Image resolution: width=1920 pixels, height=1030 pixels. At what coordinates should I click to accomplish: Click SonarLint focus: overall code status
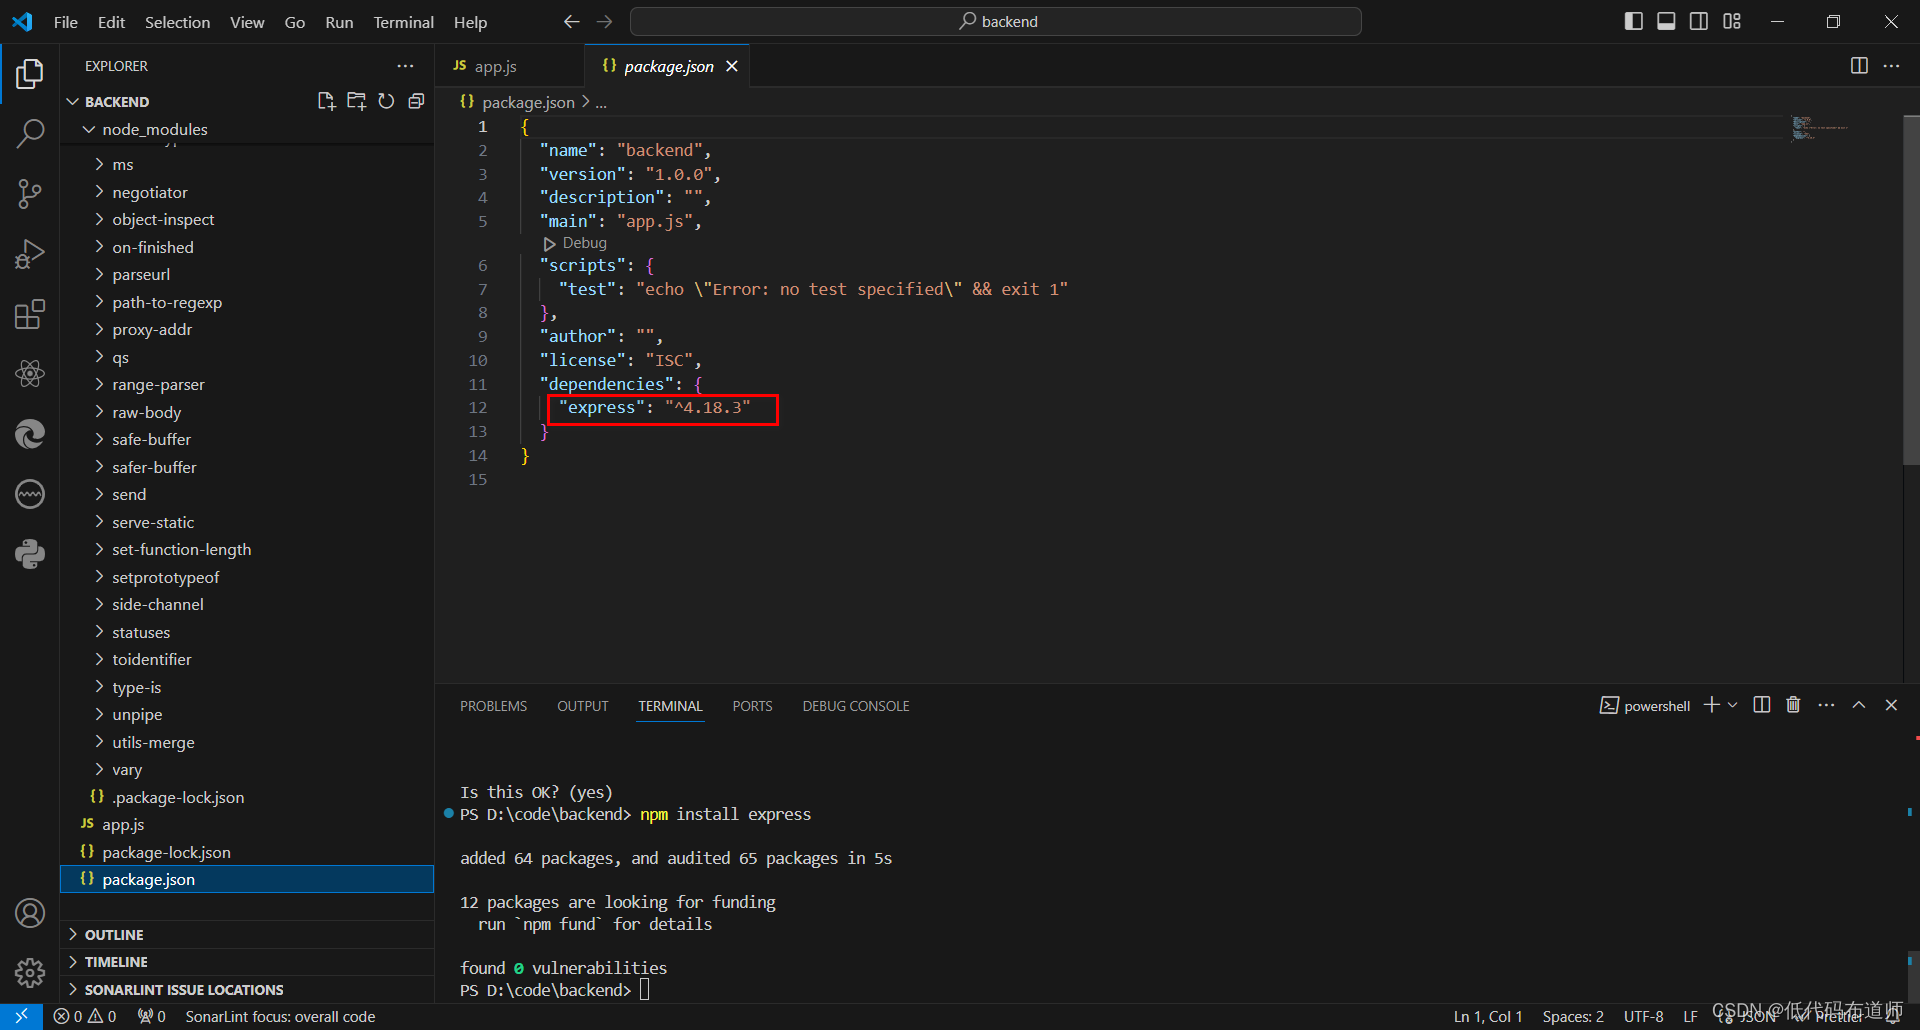[280, 1016]
